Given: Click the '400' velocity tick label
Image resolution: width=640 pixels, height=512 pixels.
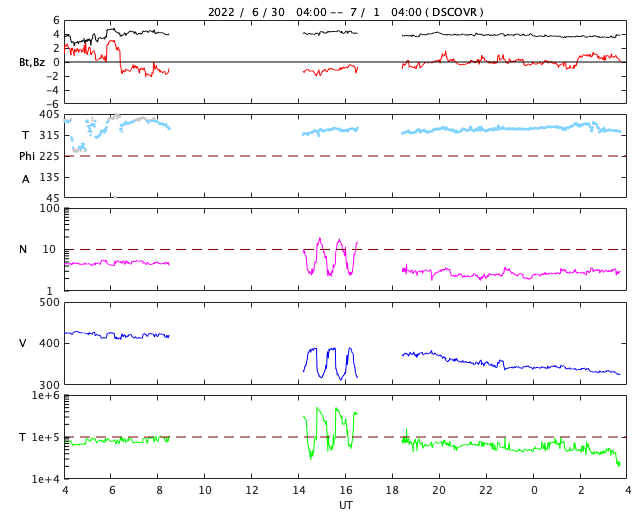Looking at the screenshot, I should 49,343.
